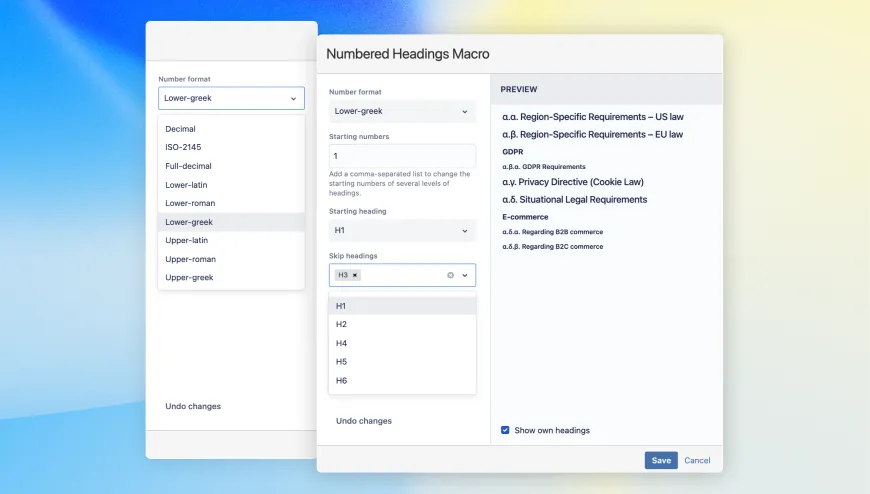Click into the Starting numbers field

(x=402, y=156)
